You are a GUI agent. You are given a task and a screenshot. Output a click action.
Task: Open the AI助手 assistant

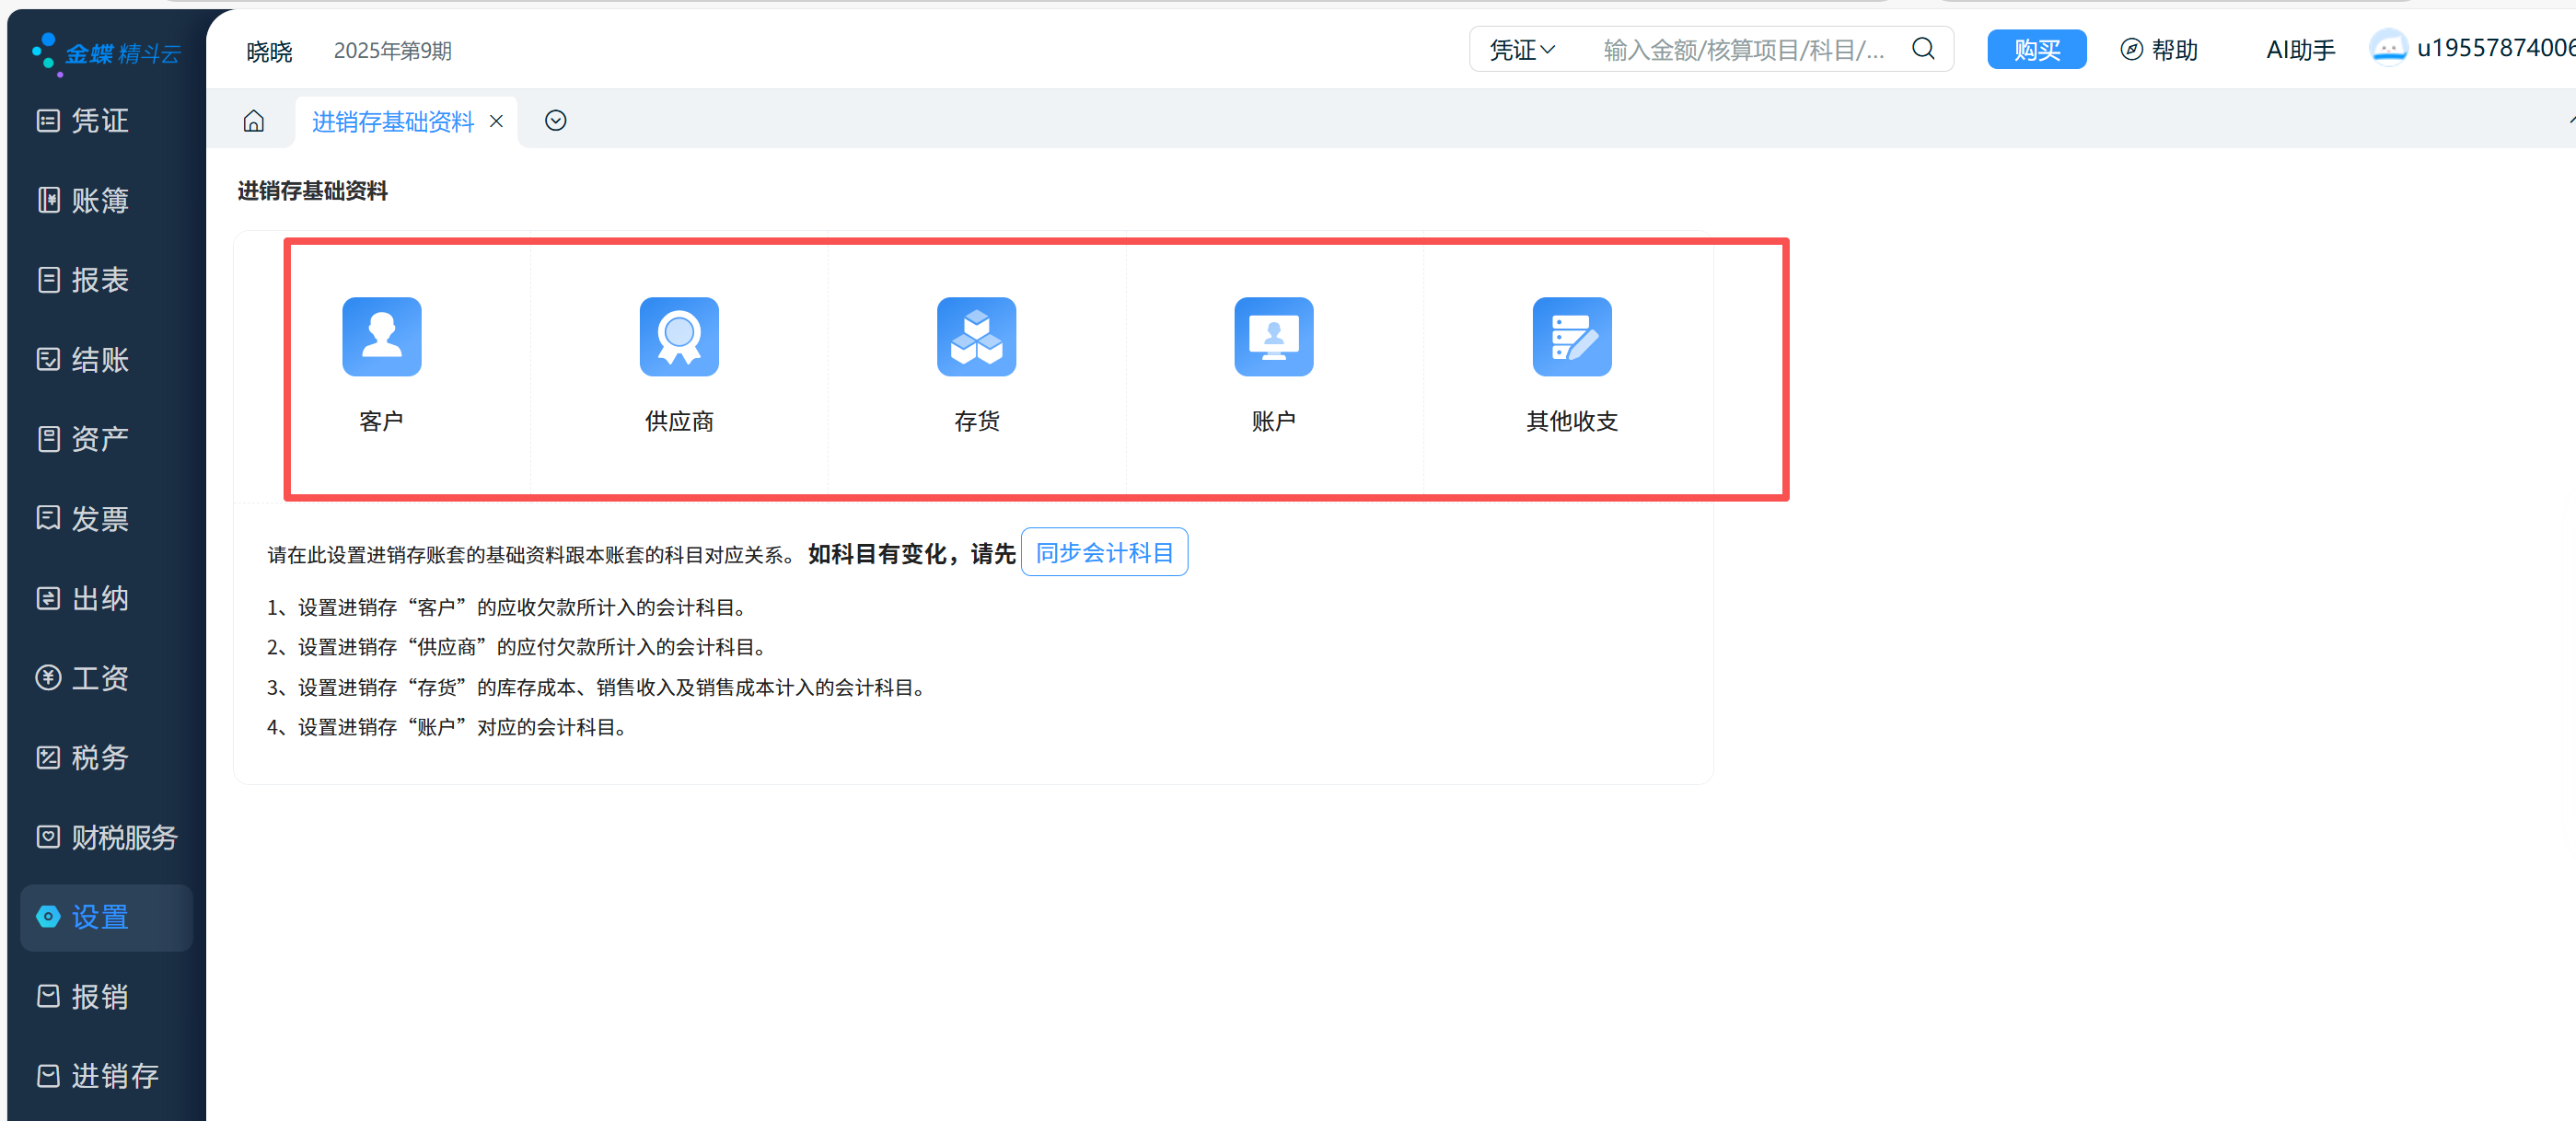click(2299, 50)
